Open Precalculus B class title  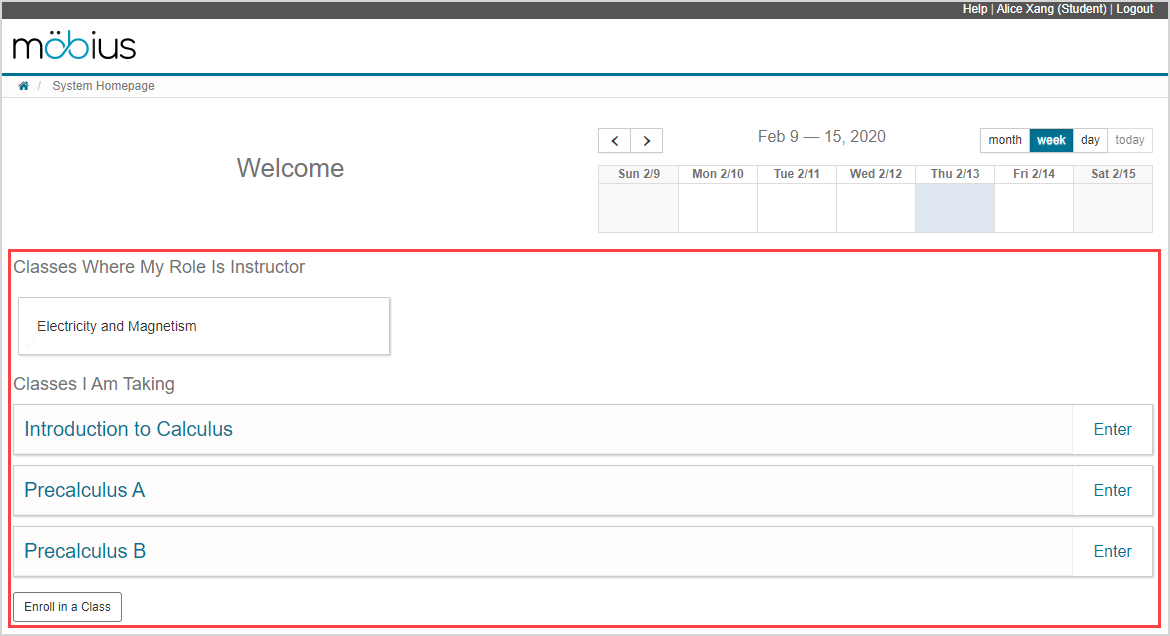tap(85, 551)
